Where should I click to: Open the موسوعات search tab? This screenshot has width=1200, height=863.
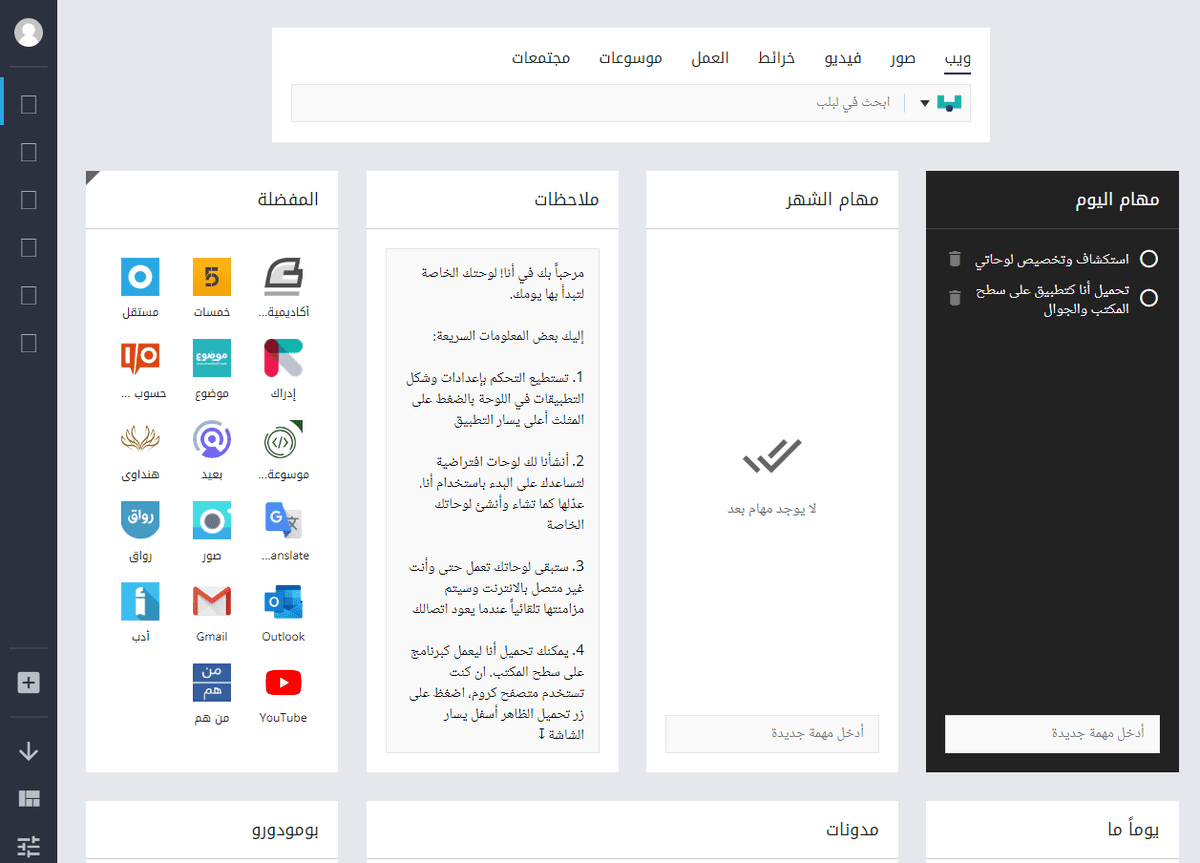click(x=631, y=58)
